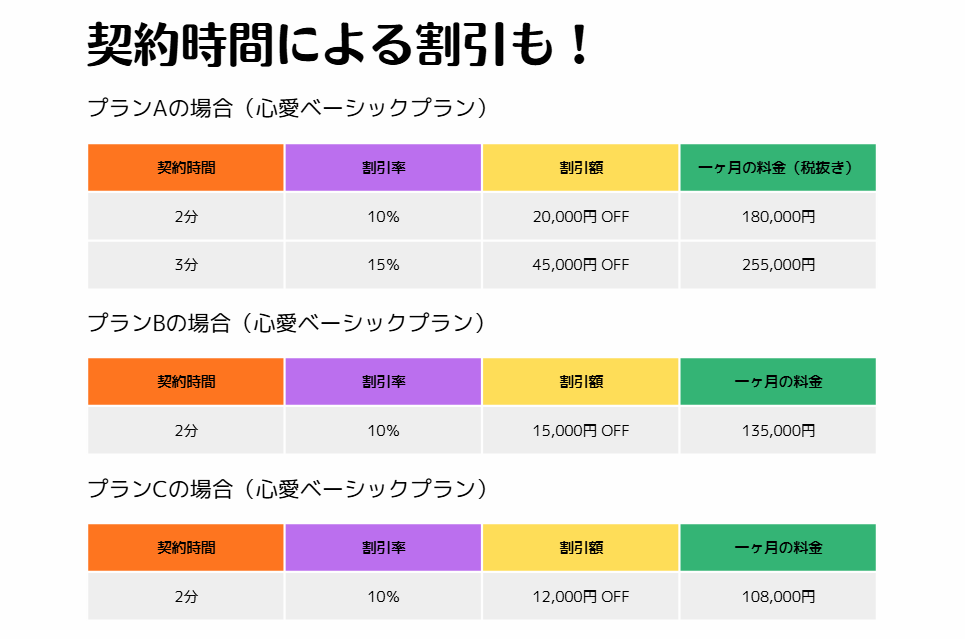Click the "15%" discount rate cell
965x639 pixels.
[383, 265]
